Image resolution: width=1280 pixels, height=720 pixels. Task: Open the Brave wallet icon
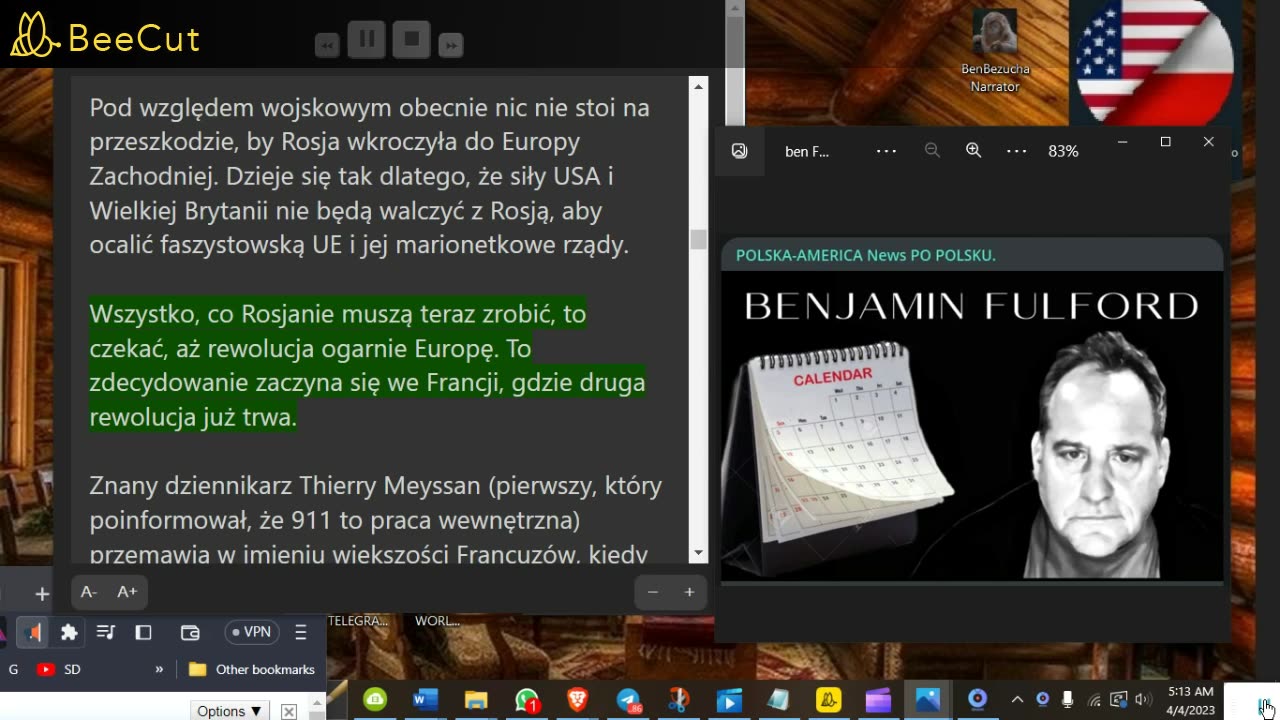(x=190, y=632)
